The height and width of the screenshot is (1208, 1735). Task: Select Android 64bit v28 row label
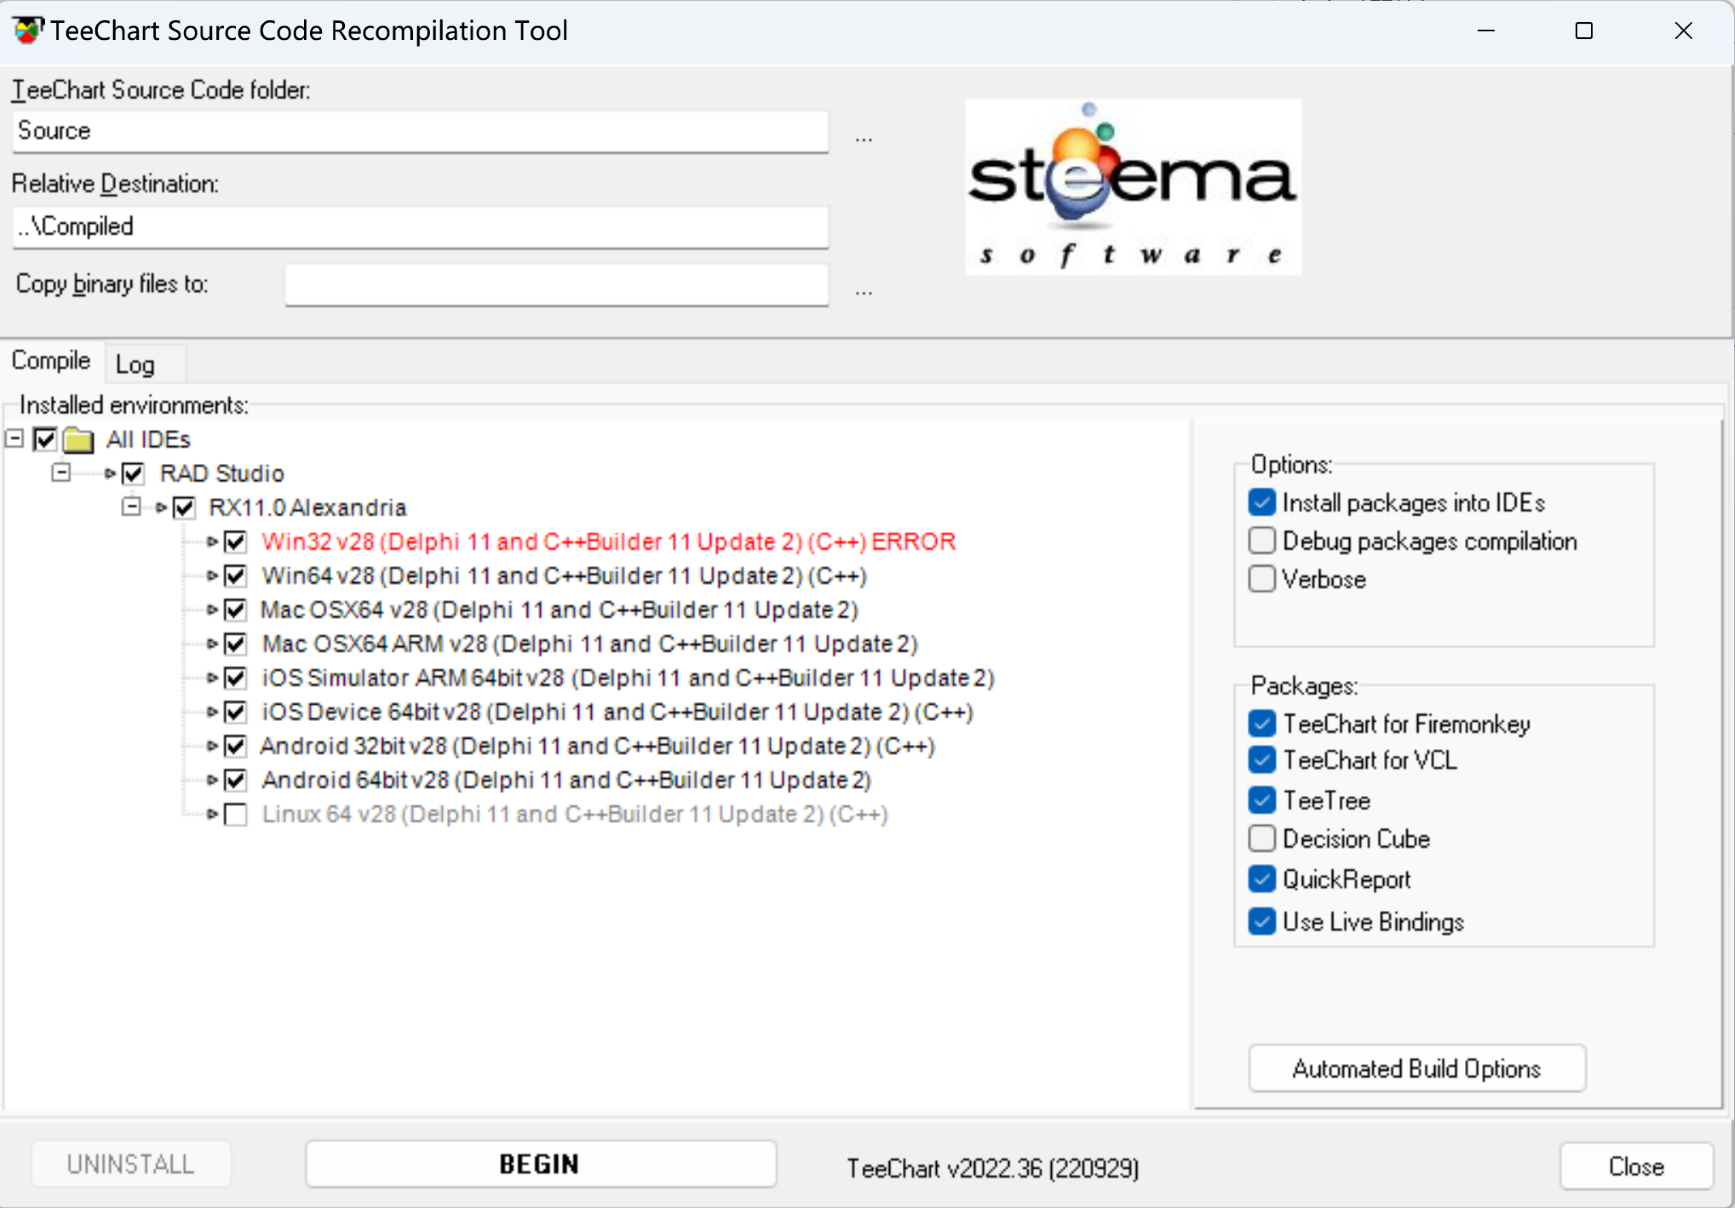coord(566,779)
